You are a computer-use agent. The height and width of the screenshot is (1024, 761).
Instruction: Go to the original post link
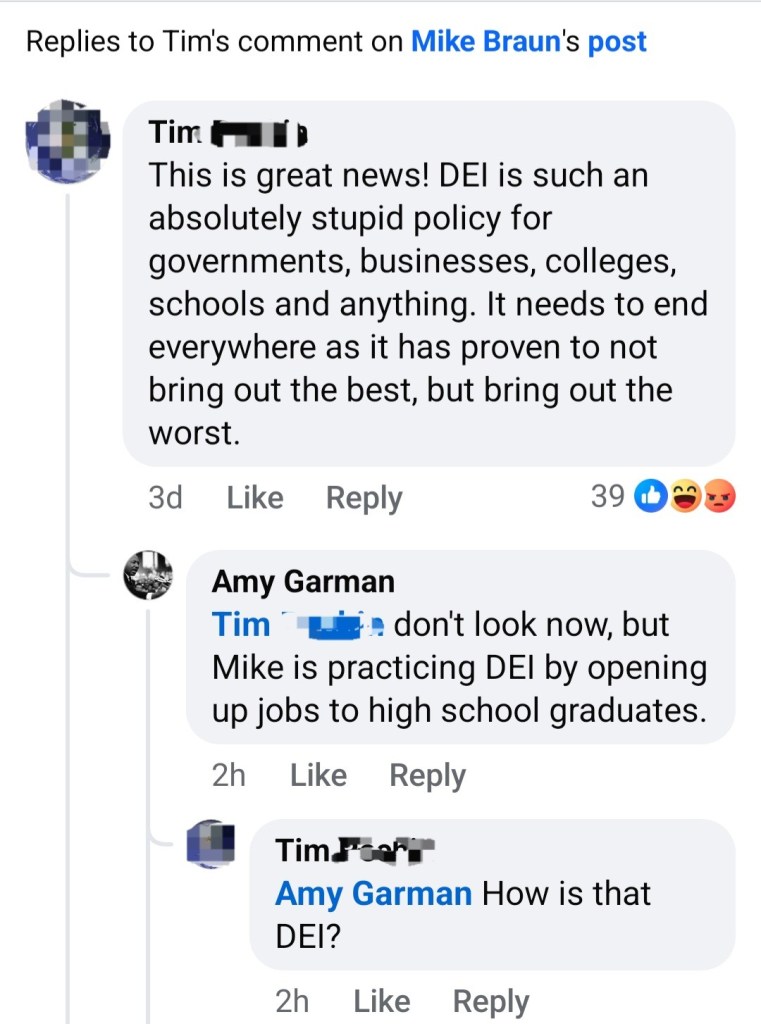point(617,42)
